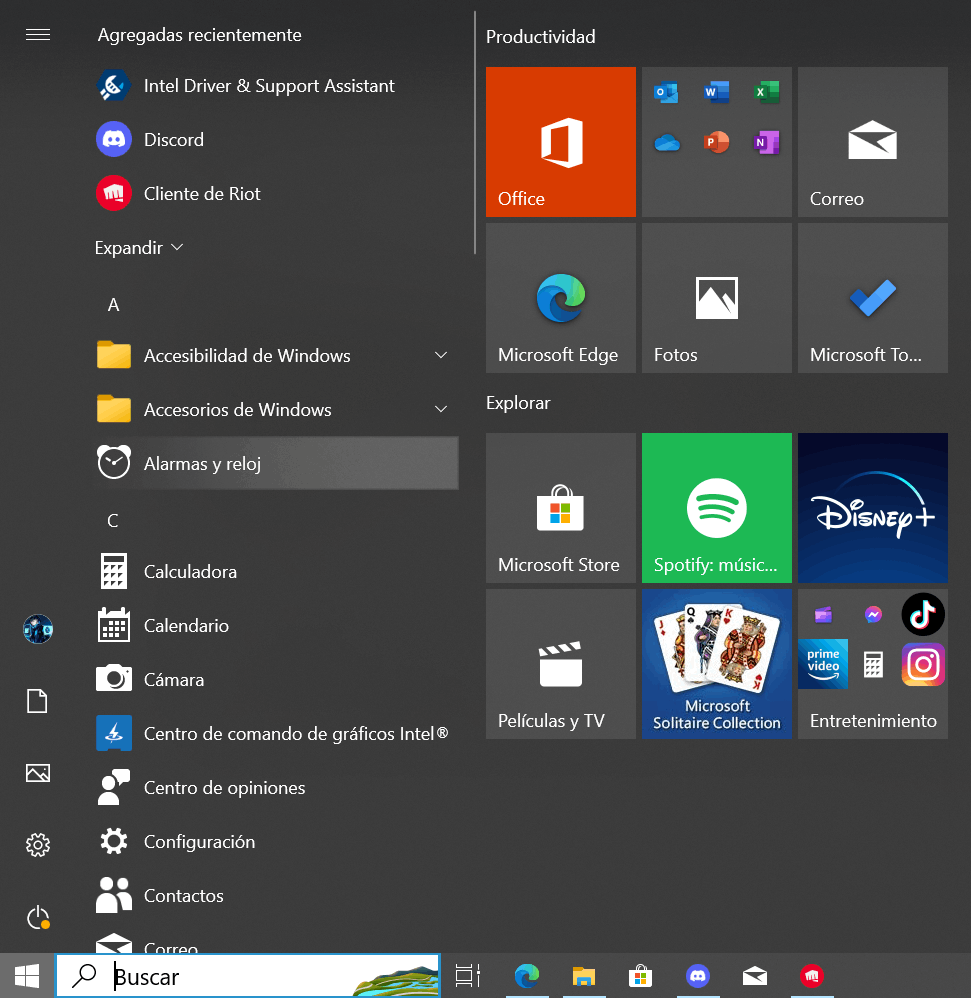The width and height of the screenshot is (971, 998).
Task: Click the Explorar group header
Action: click(x=518, y=403)
